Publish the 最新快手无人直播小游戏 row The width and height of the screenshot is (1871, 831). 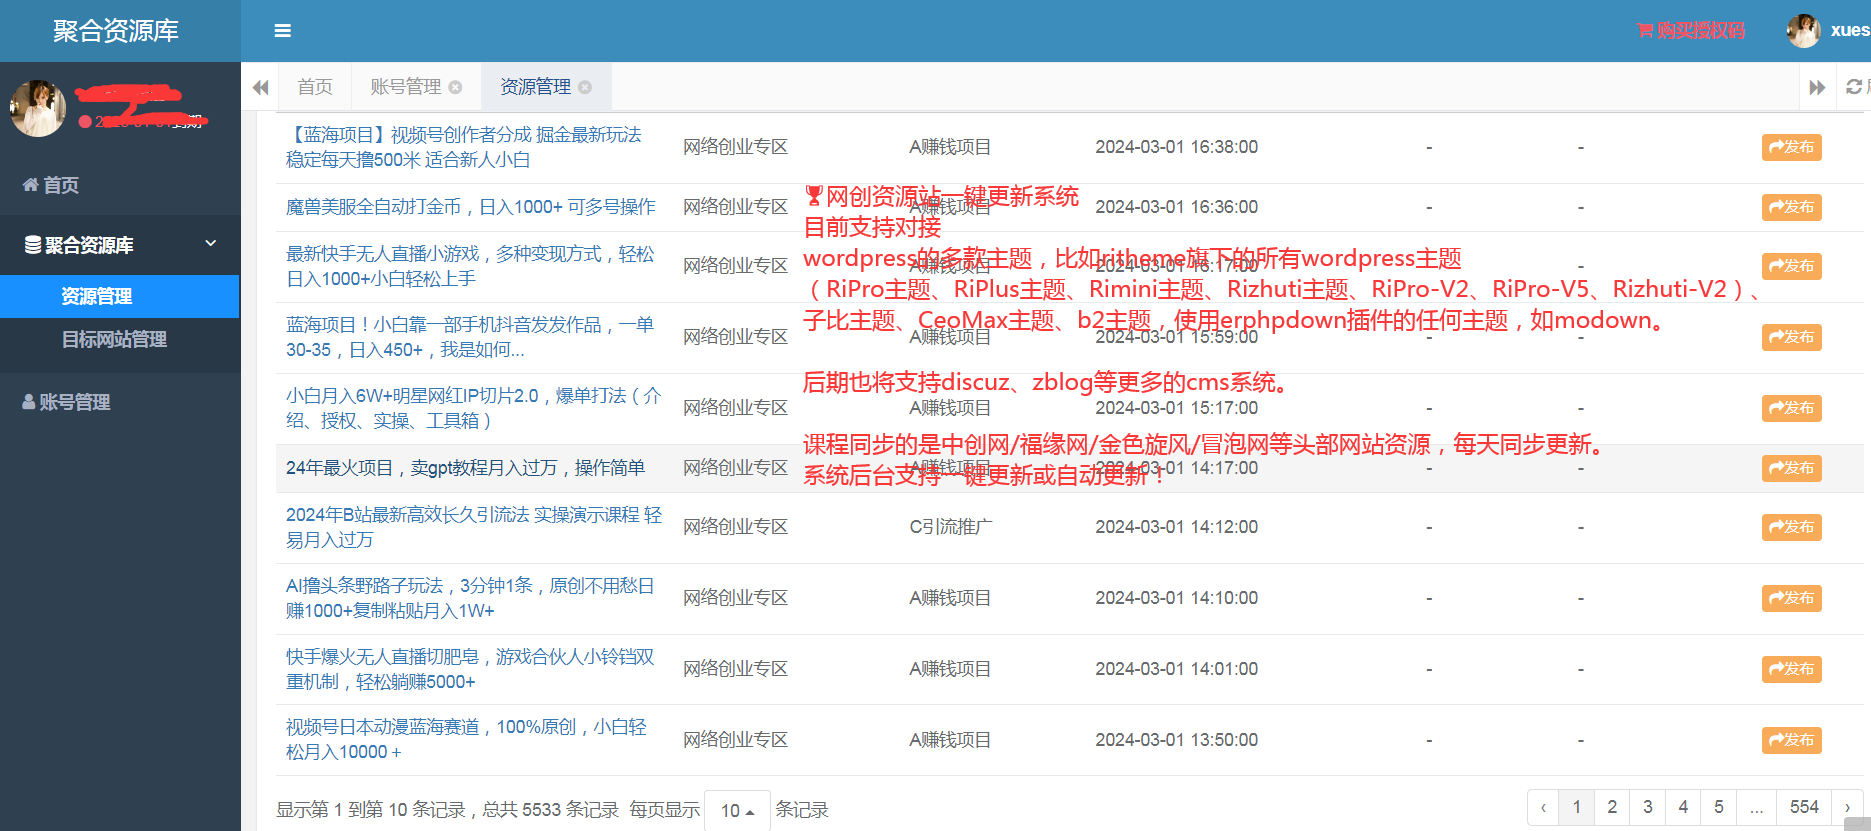tap(1791, 266)
